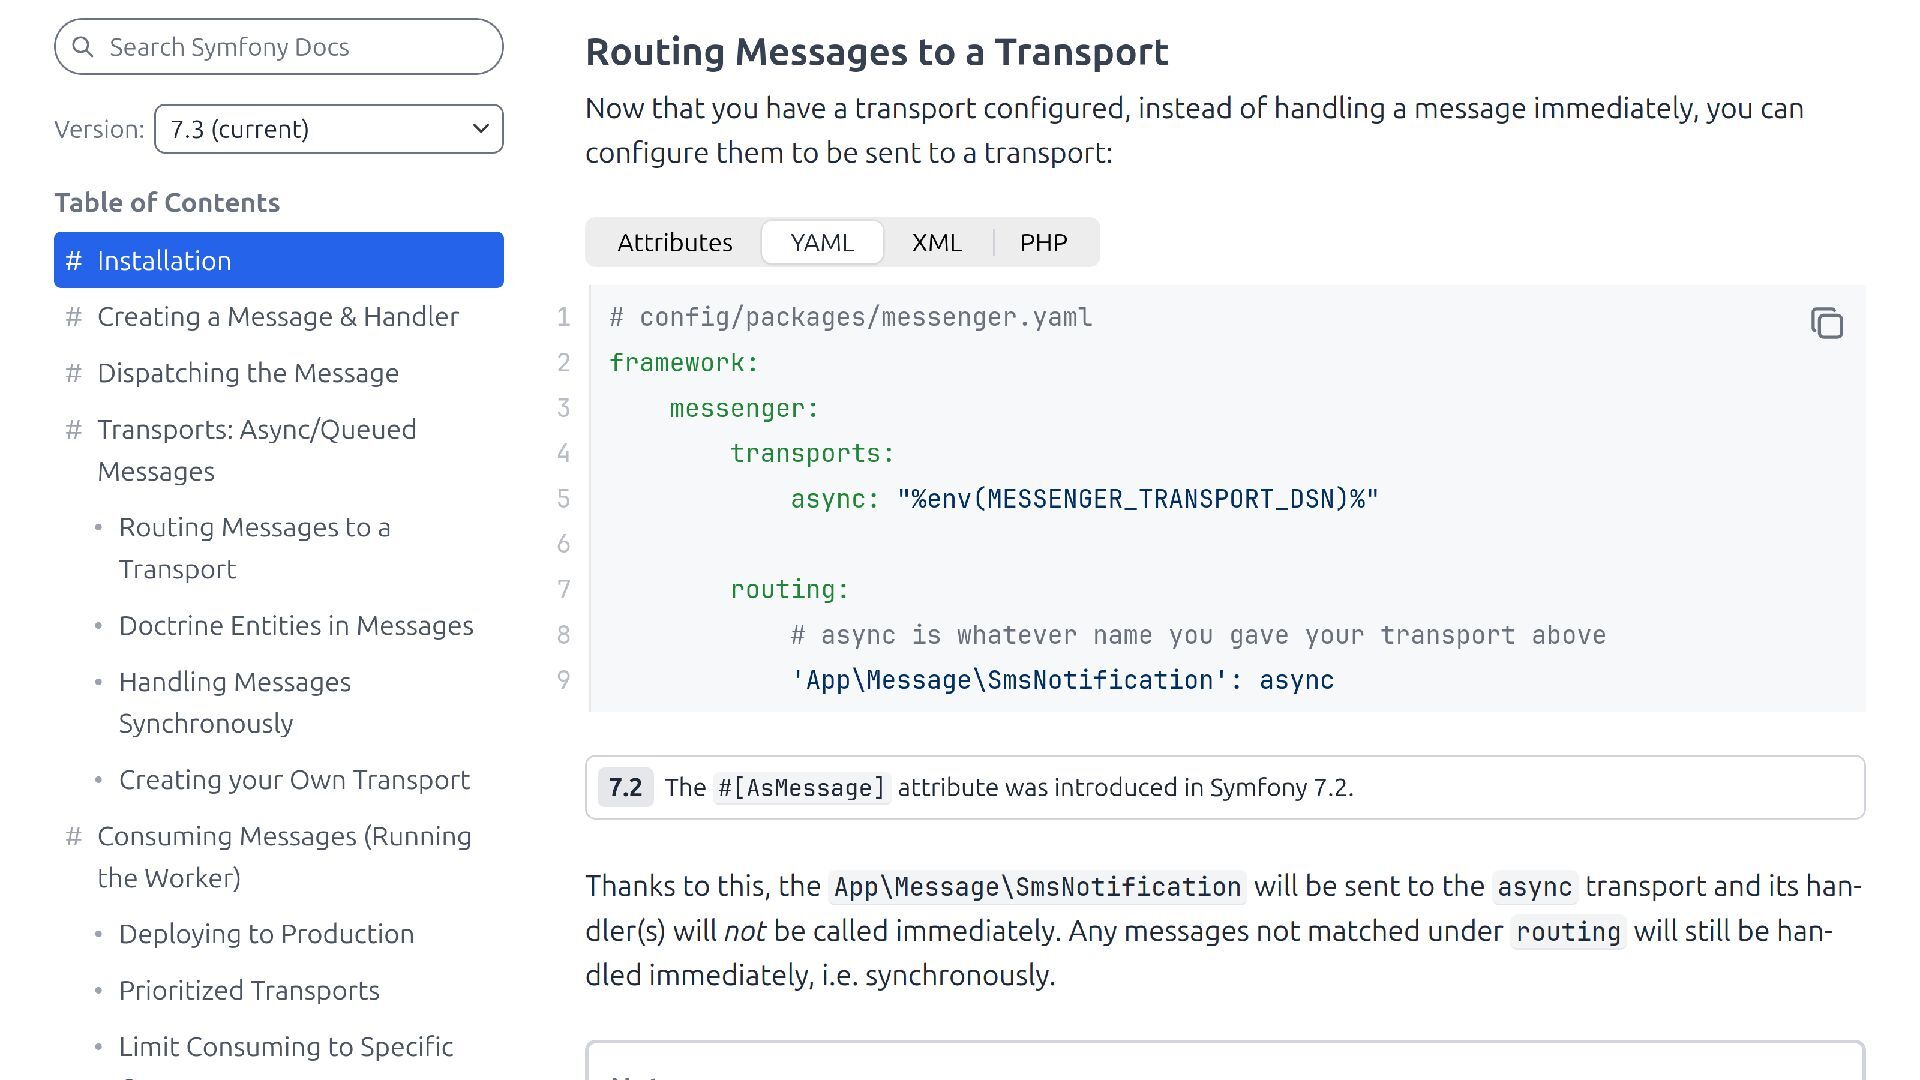Click the search magnifier icon
1920x1080 pixels.
[83, 47]
